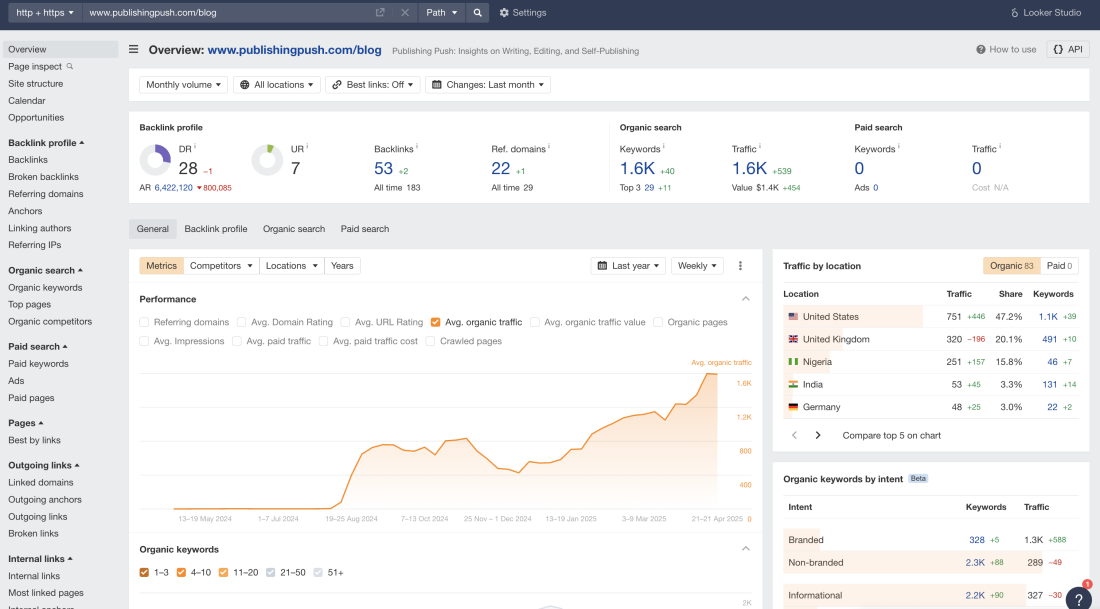
Task: Open the Monthly volume dropdown
Action: point(184,85)
